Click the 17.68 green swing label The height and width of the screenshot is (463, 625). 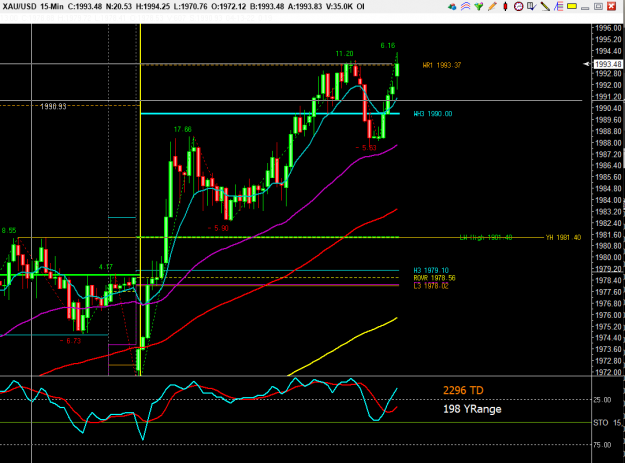point(183,129)
